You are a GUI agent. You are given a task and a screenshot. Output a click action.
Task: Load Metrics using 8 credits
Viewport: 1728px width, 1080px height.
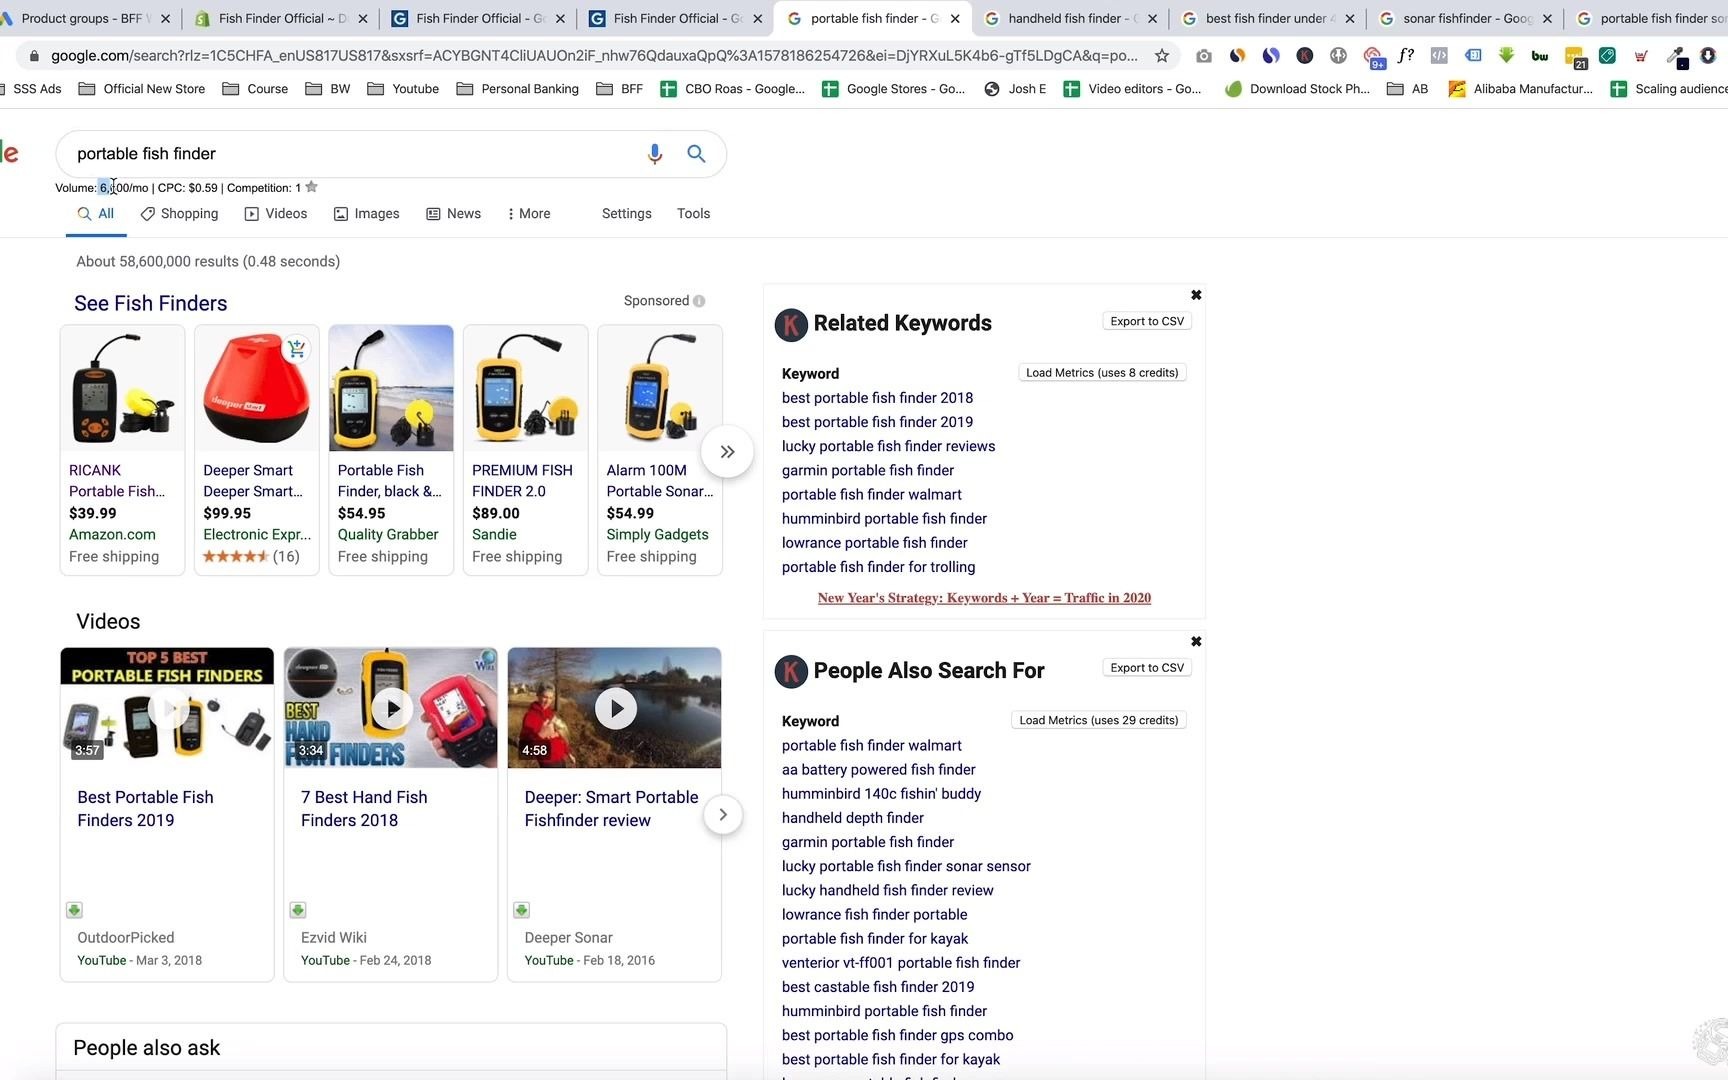[x=1102, y=373]
